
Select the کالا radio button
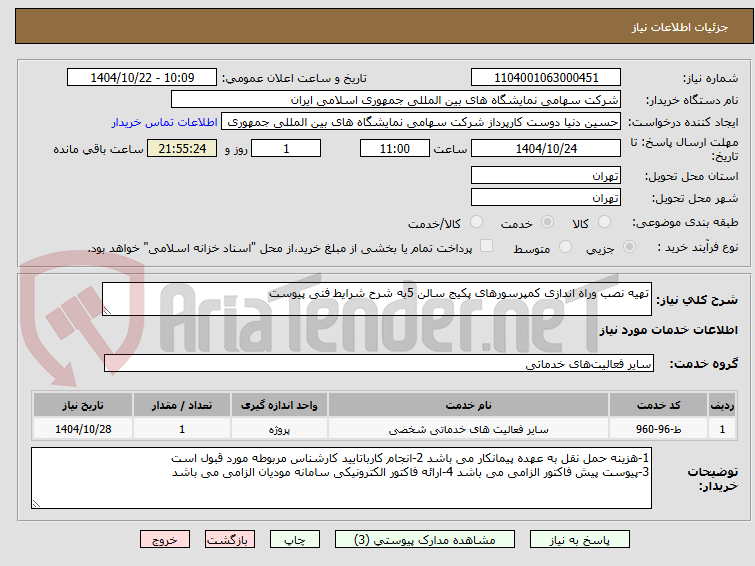(604, 222)
